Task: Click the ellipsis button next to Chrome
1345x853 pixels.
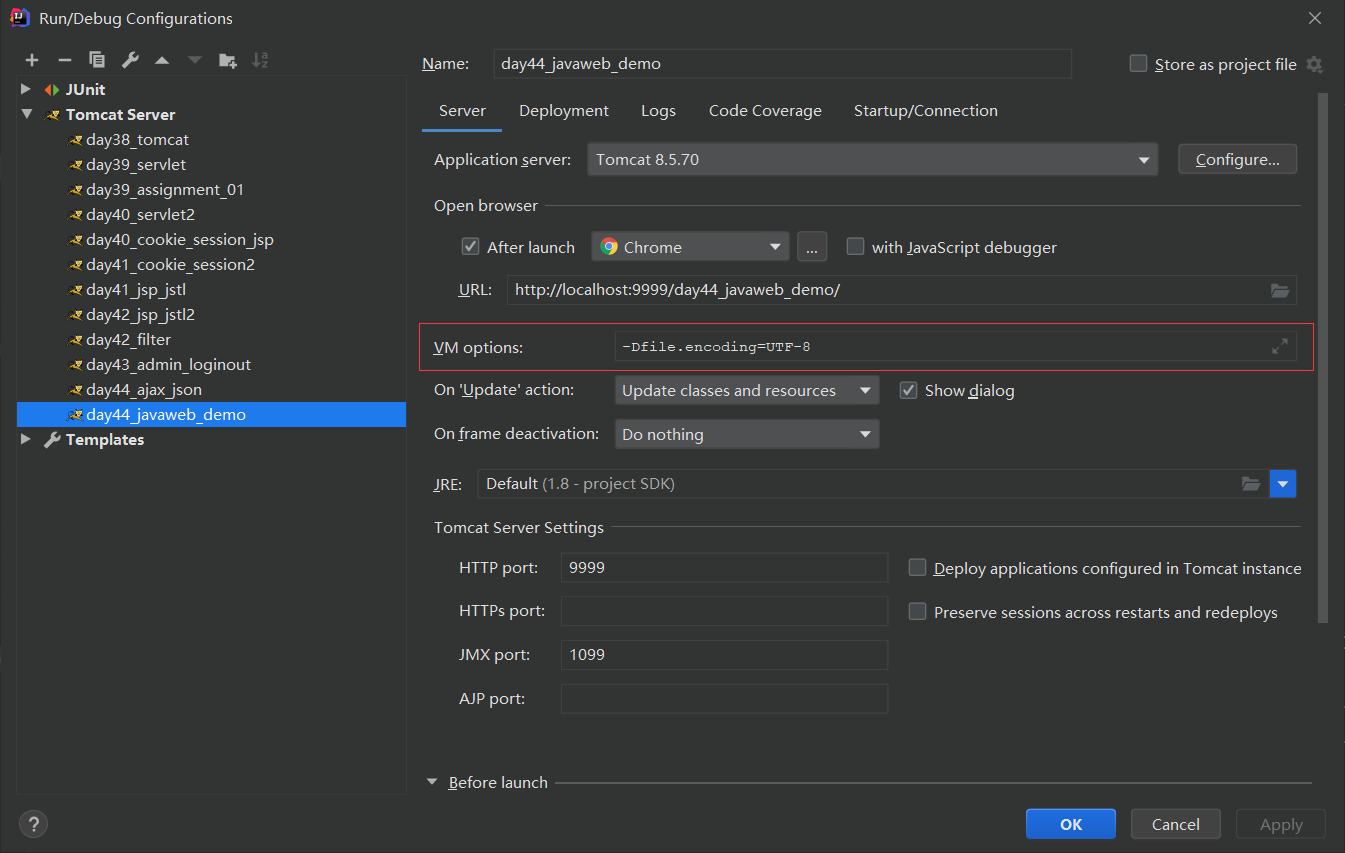Action: 812,247
